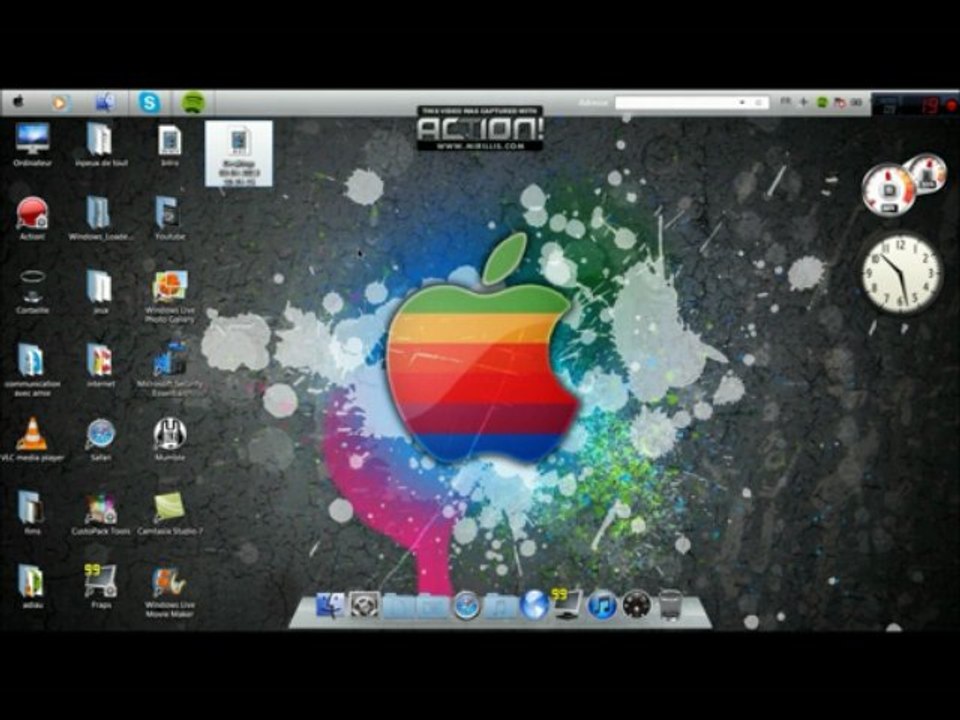Expand the address bar dropdown arrow
The image size is (960, 720).
(x=742, y=103)
